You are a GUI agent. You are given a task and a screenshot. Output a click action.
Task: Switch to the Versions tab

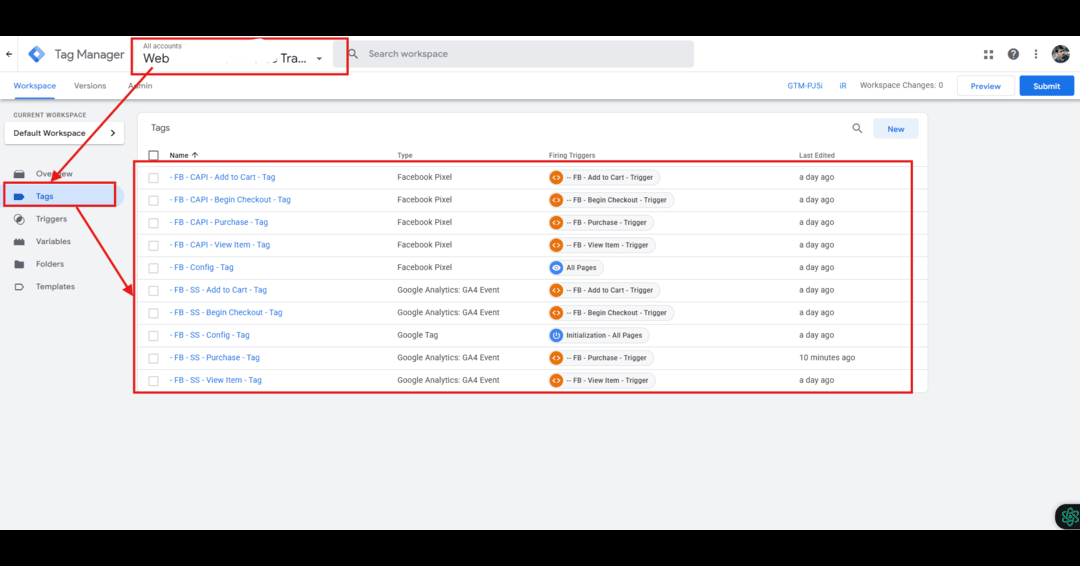90,86
